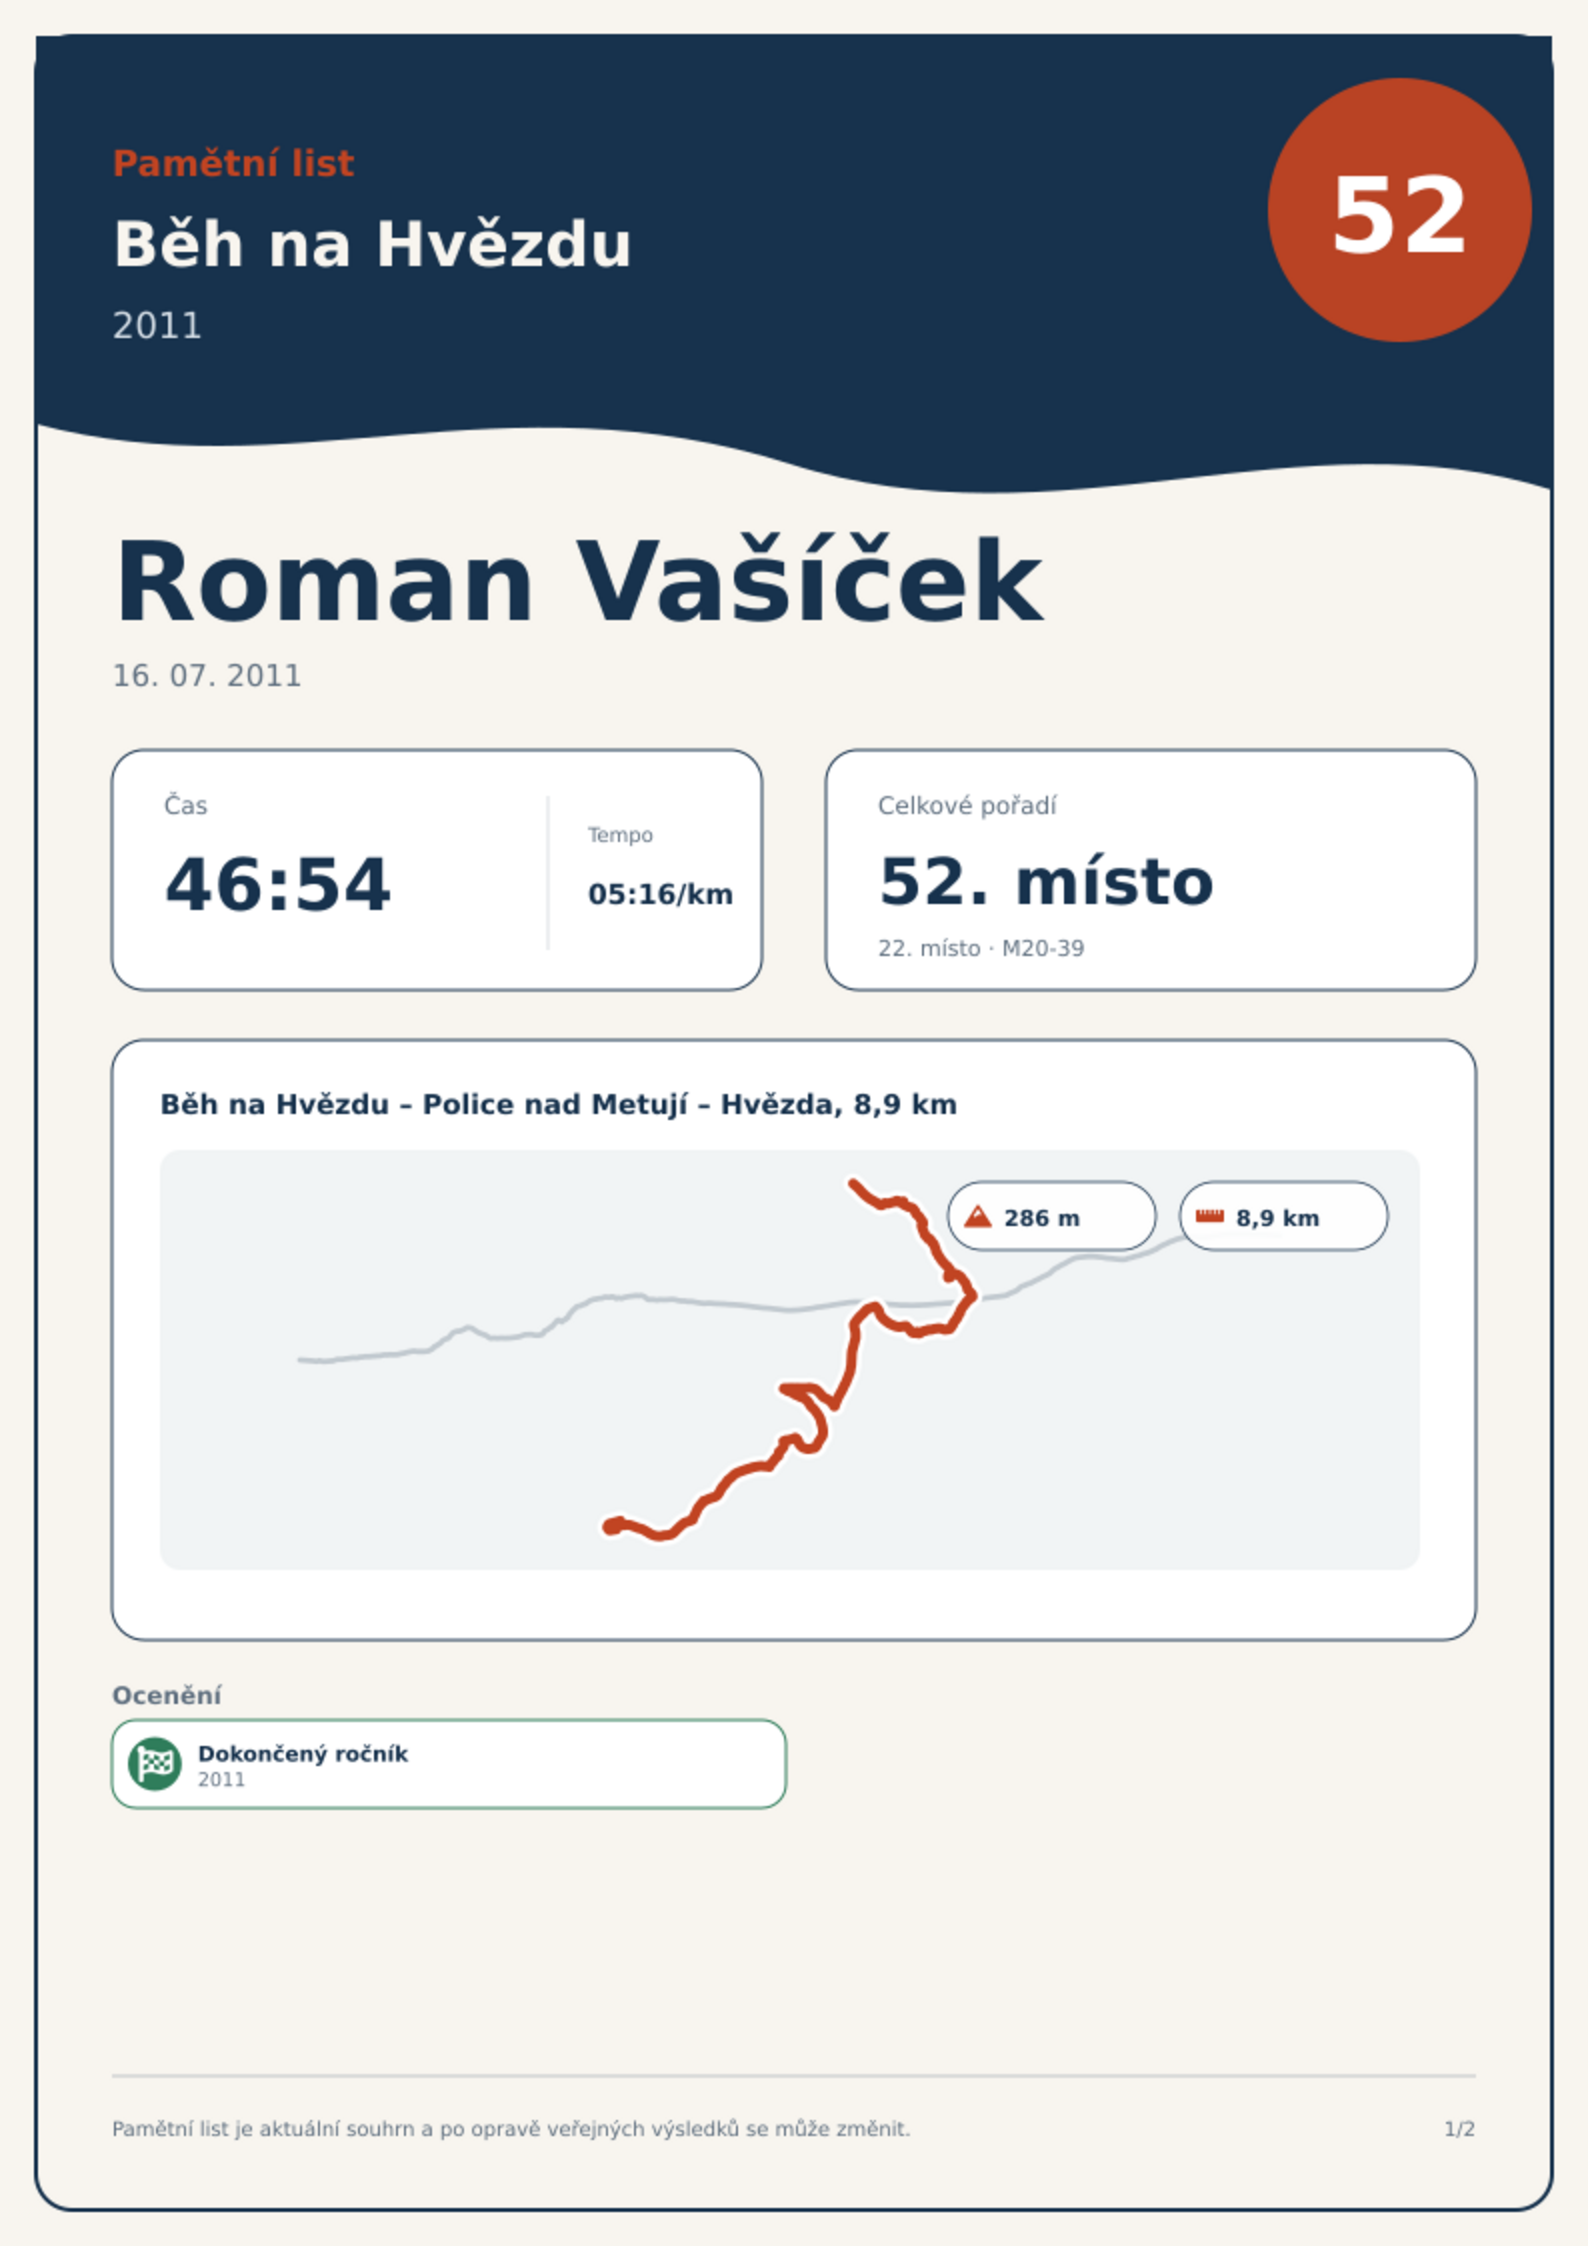Click the route start point dot

pos(611,1526)
